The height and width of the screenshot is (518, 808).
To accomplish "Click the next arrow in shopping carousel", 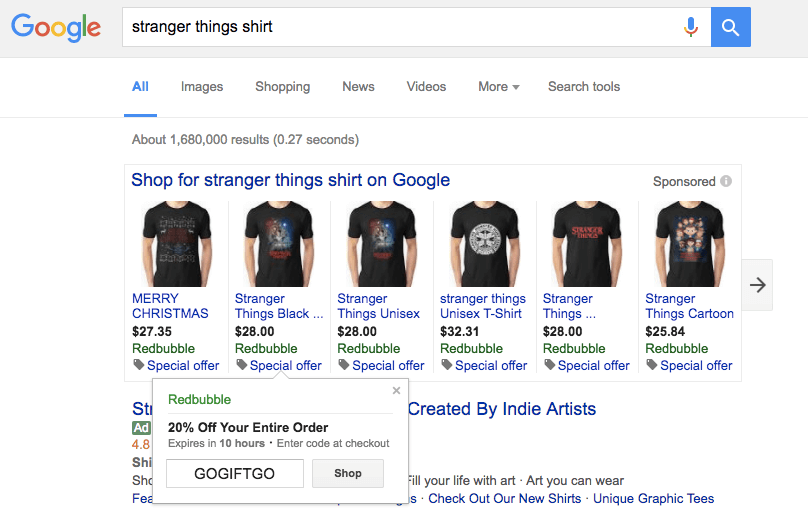I will point(757,285).
